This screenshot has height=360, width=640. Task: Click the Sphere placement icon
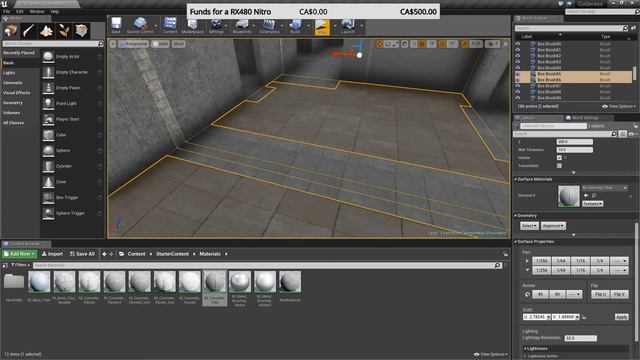click(48, 151)
